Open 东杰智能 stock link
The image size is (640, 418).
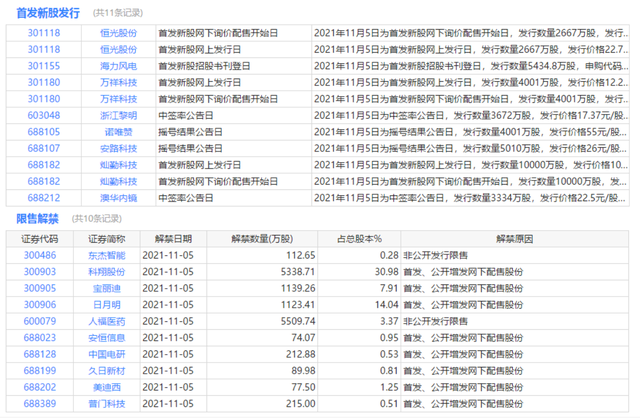pos(107,256)
